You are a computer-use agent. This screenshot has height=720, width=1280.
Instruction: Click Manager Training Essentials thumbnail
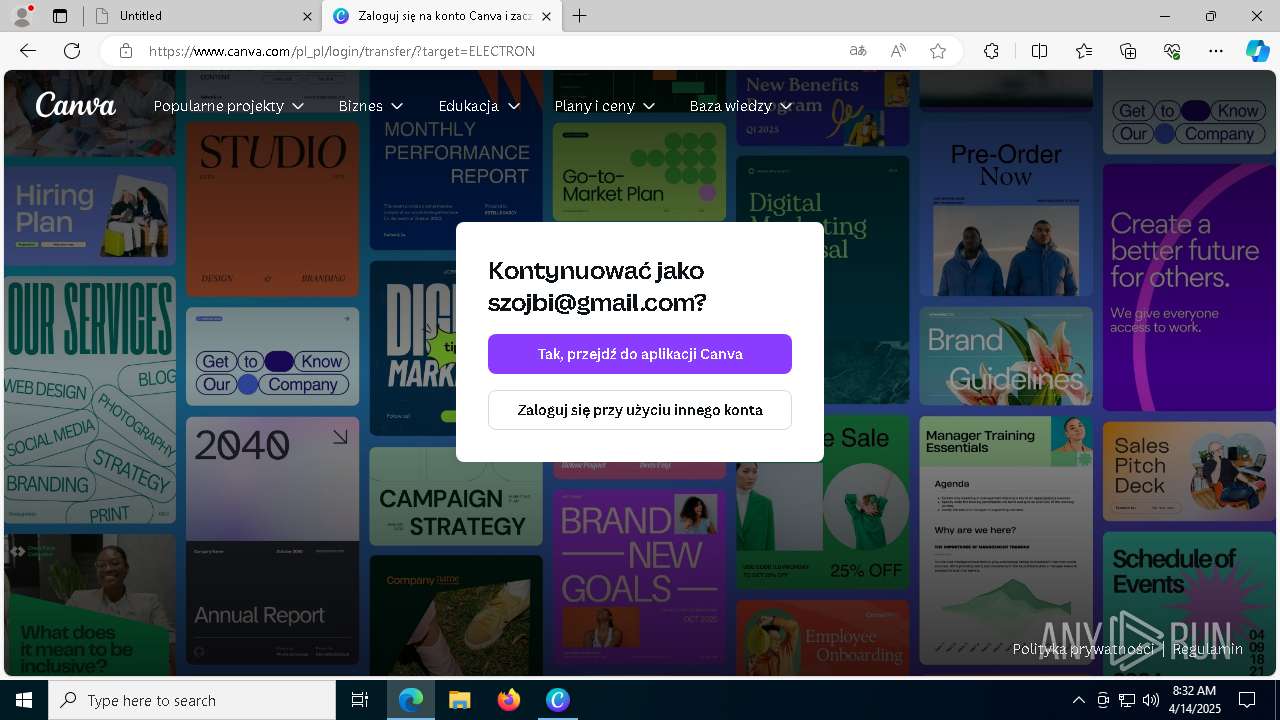coord(1006,540)
